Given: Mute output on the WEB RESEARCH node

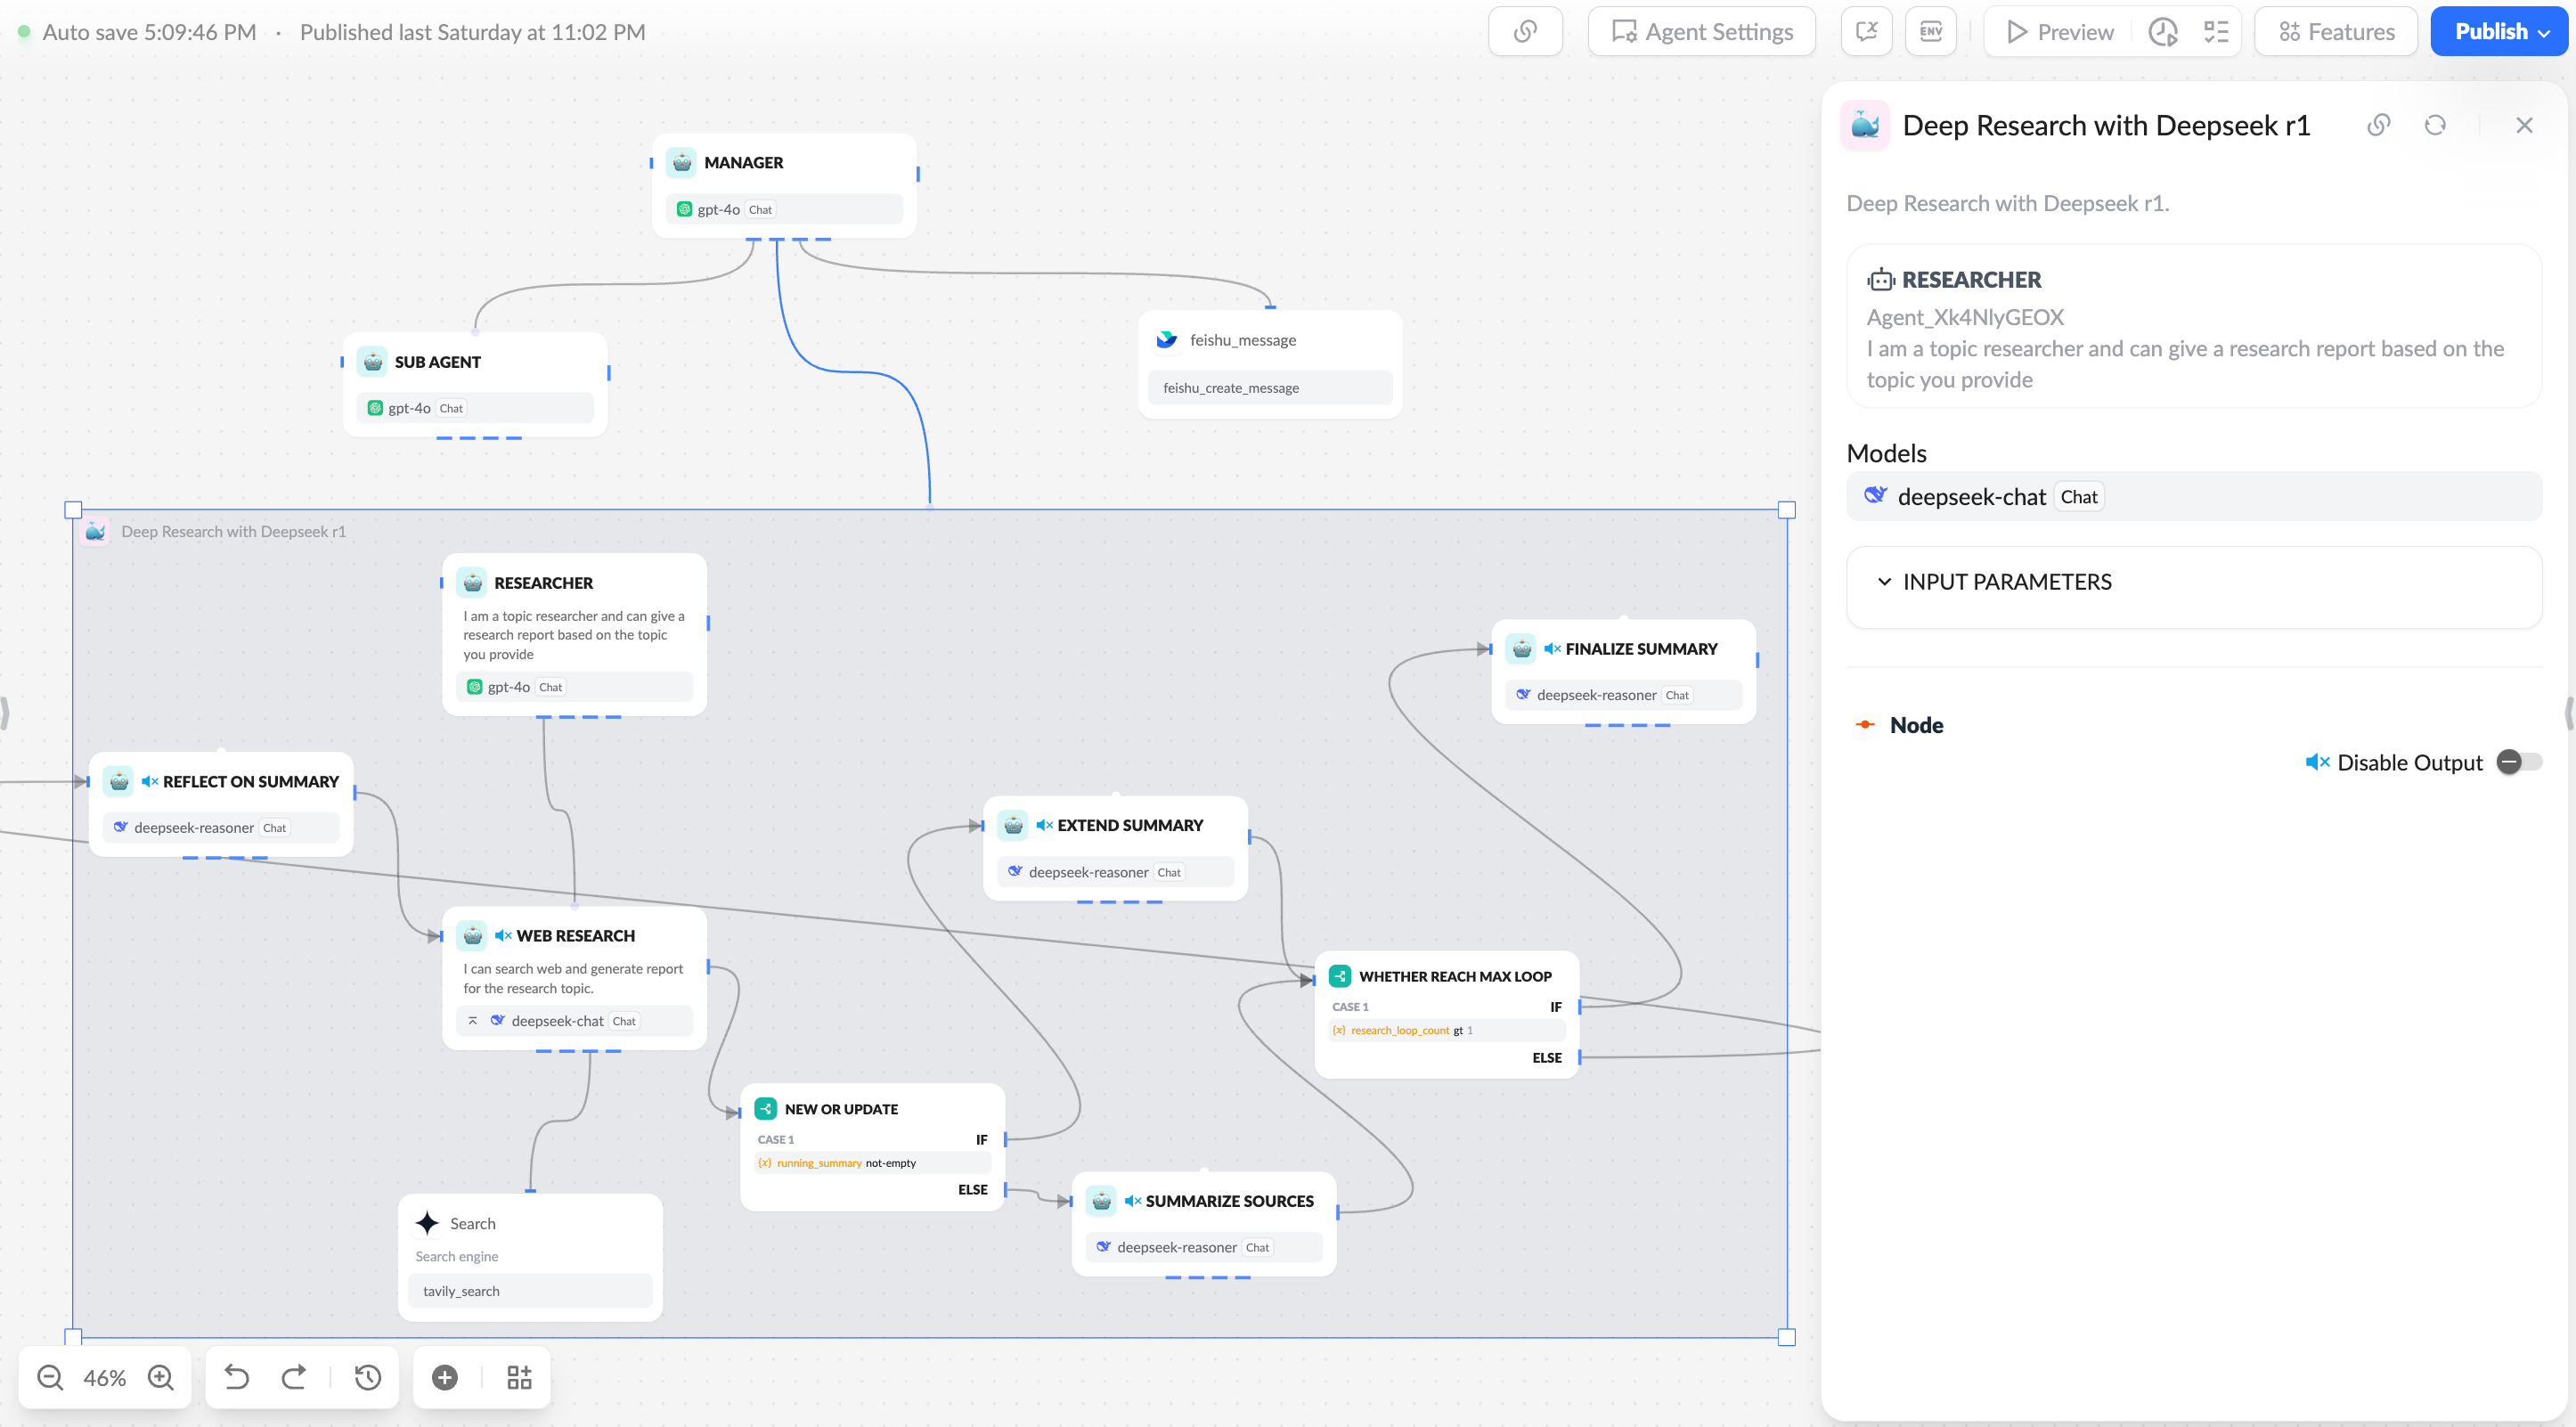Looking at the screenshot, I should (x=503, y=935).
